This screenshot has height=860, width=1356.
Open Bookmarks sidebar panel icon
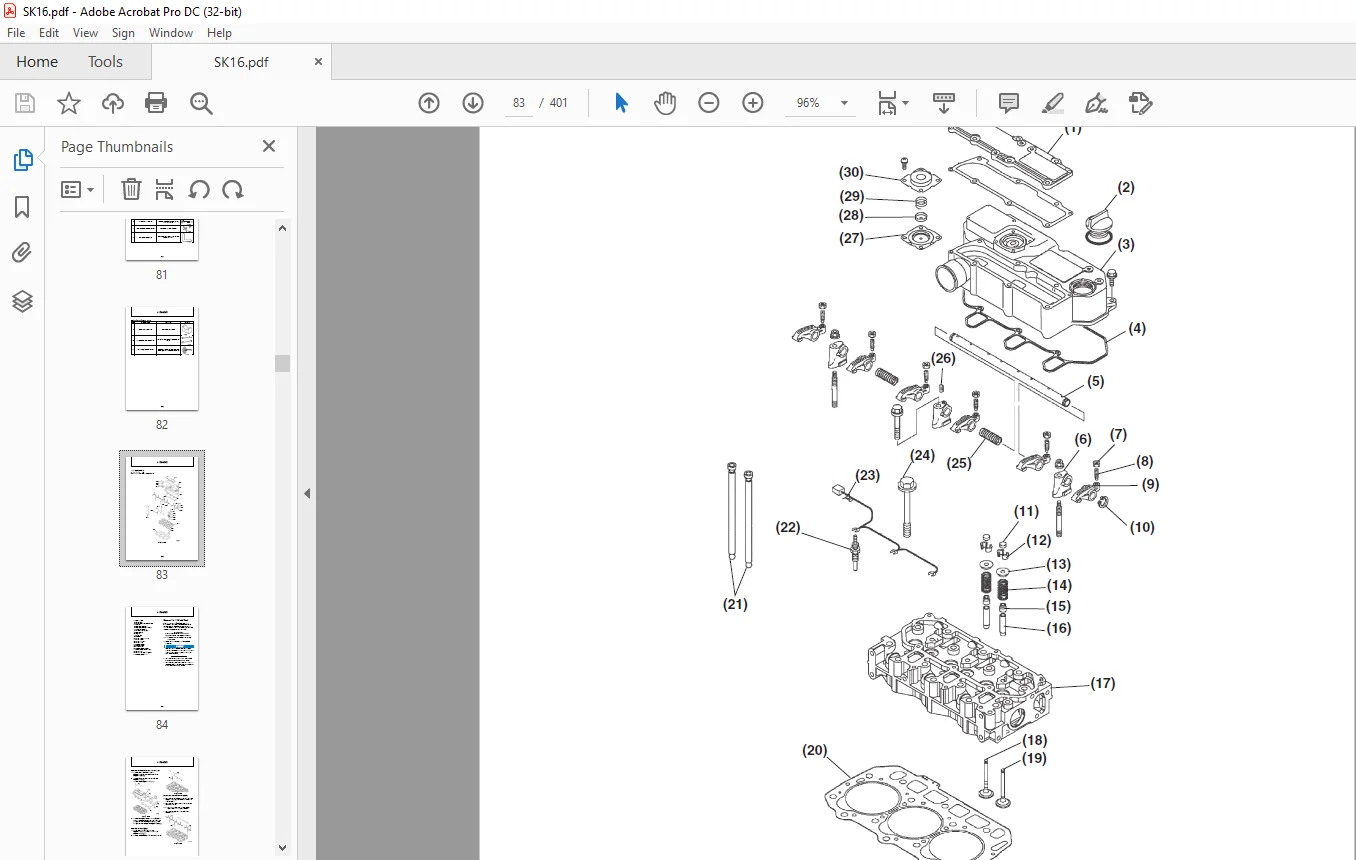click(22, 207)
